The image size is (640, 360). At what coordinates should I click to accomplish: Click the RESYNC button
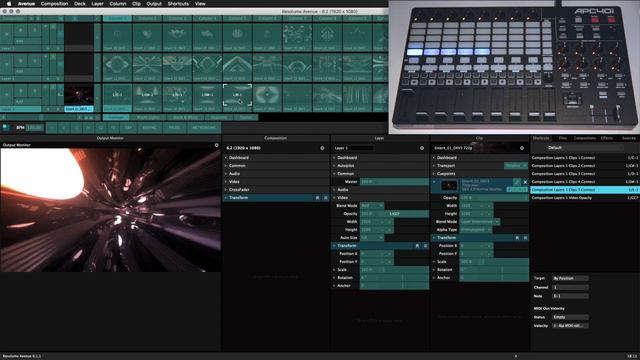[x=149, y=128]
